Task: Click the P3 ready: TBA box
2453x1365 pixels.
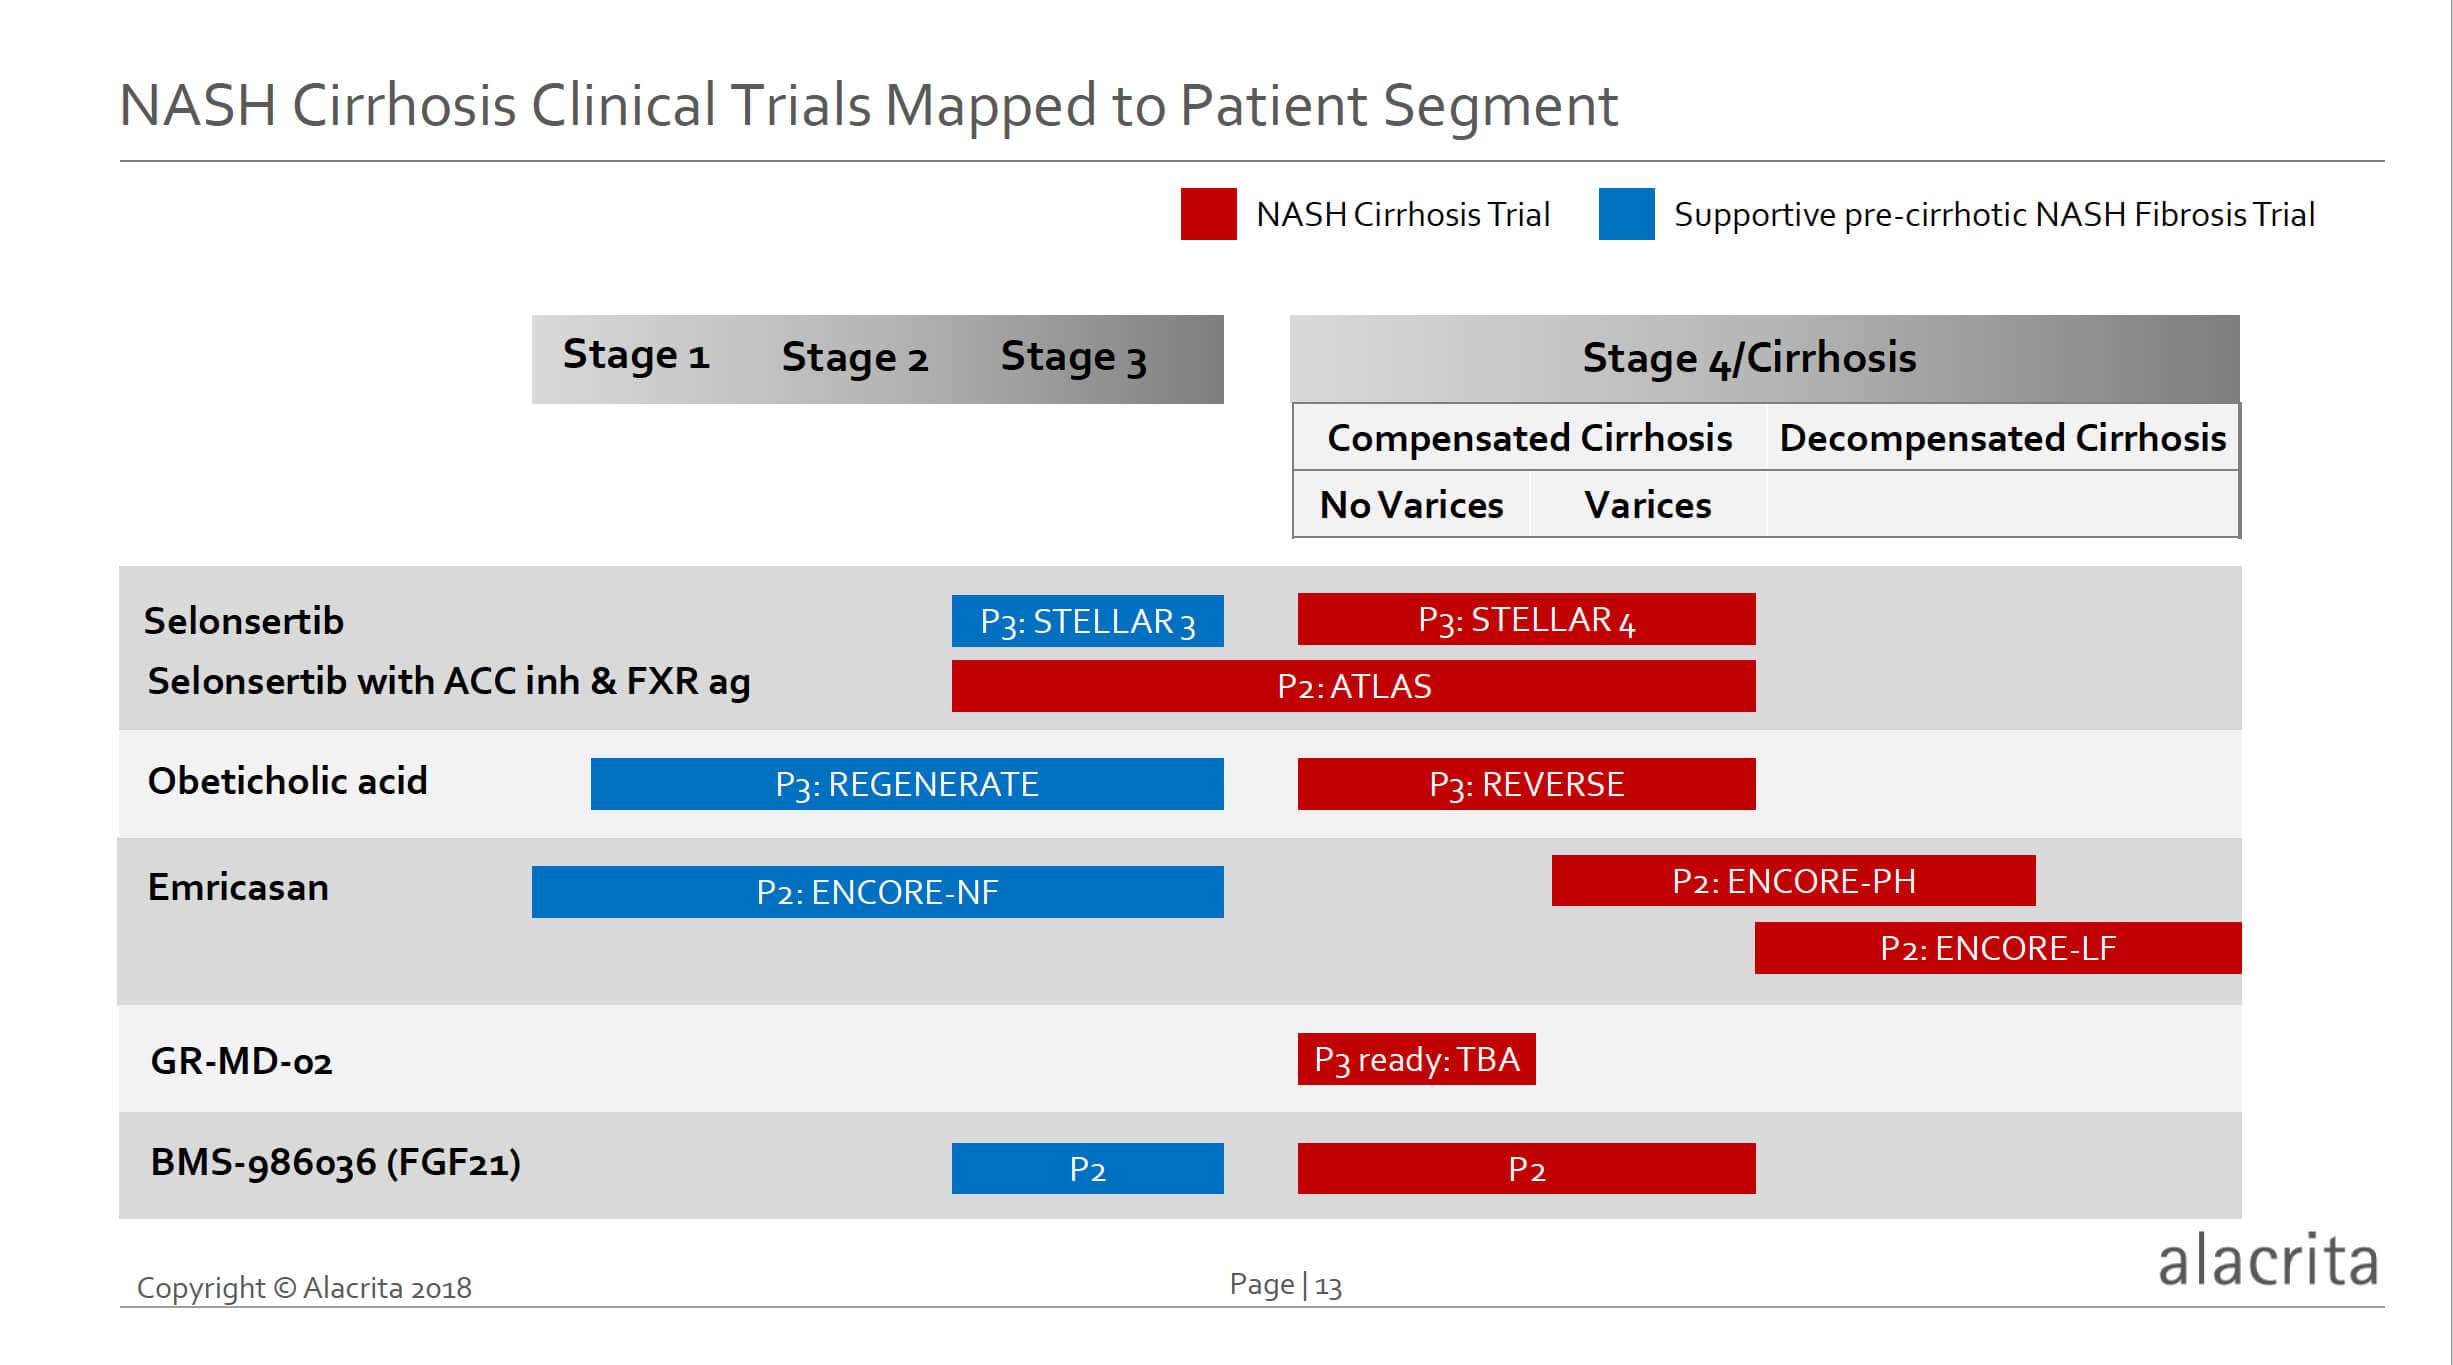Action: pyautogui.click(x=1416, y=1059)
